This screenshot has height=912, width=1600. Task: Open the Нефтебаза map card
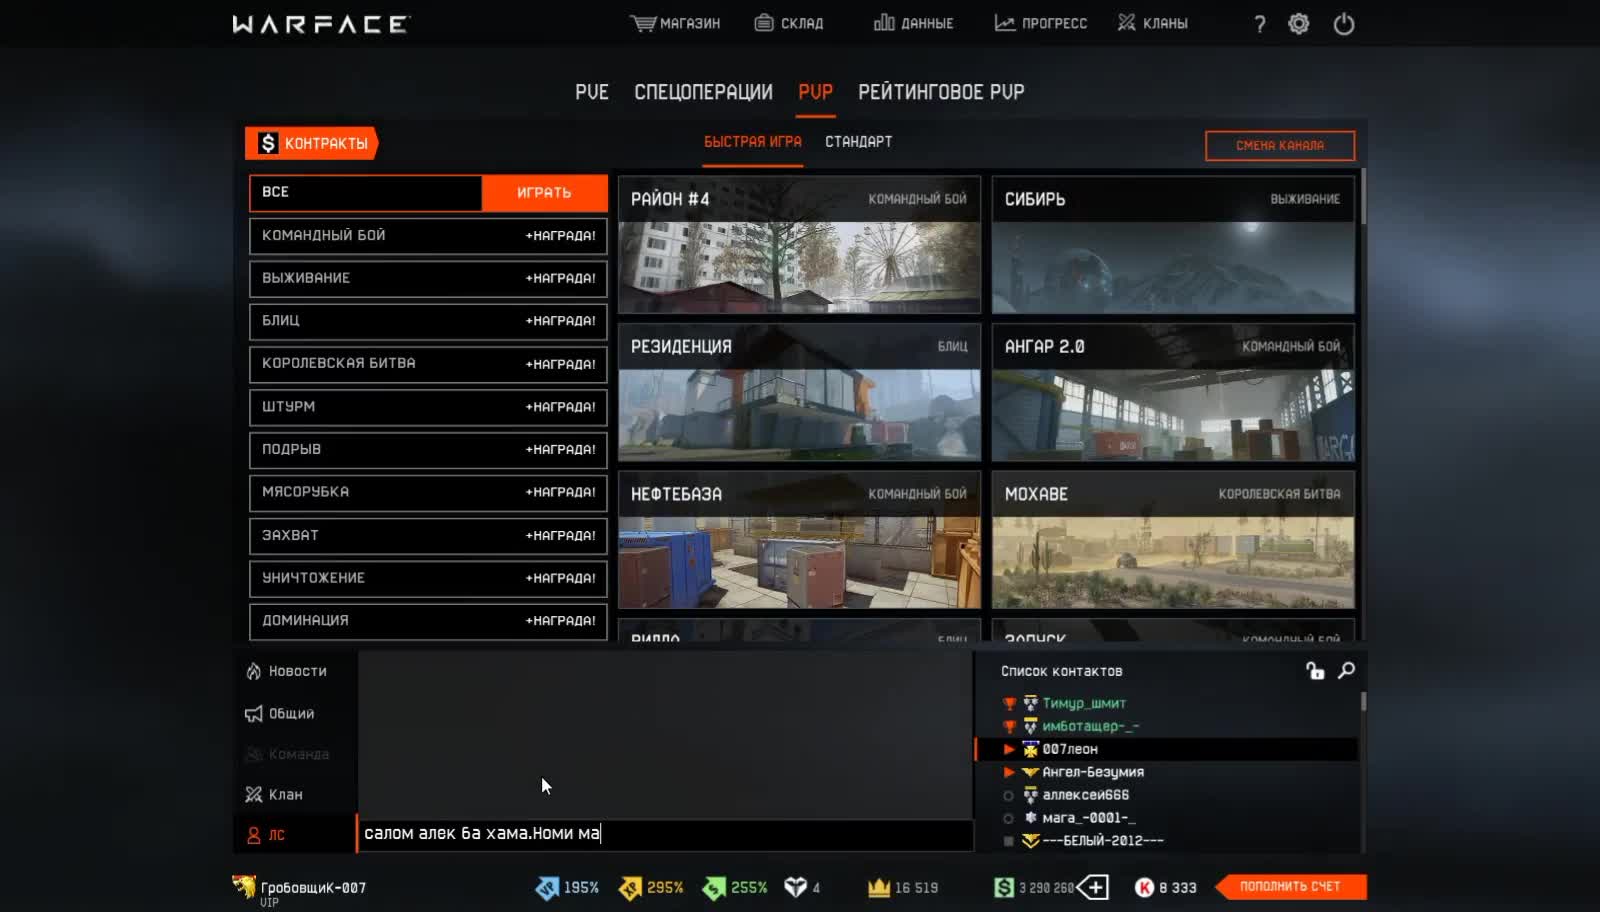799,540
